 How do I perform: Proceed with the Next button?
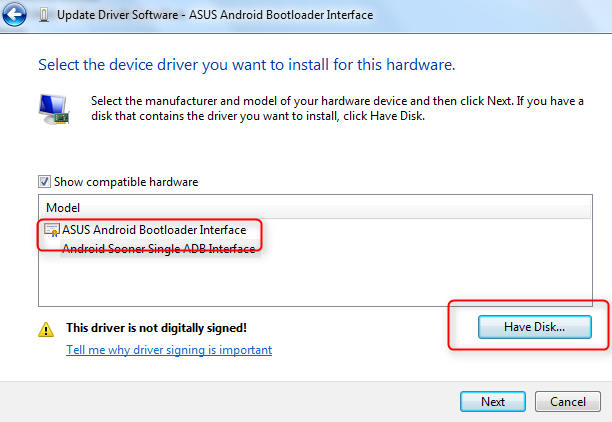493,402
